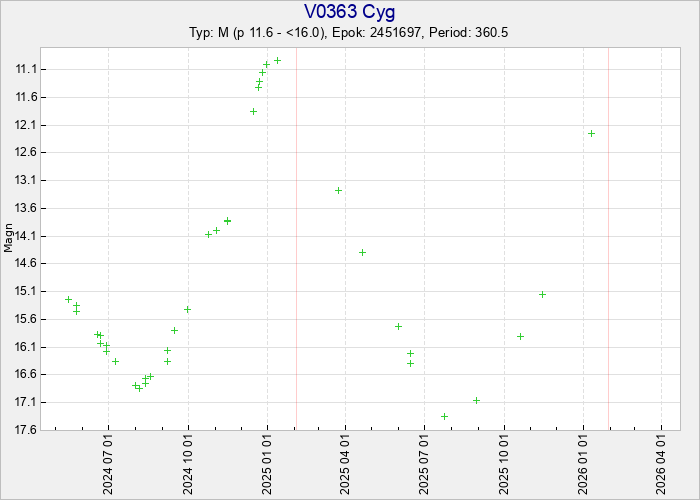The height and width of the screenshot is (500, 700).
Task: Select the green point near 17.1 before 2025 10 01
Action: tap(476, 400)
